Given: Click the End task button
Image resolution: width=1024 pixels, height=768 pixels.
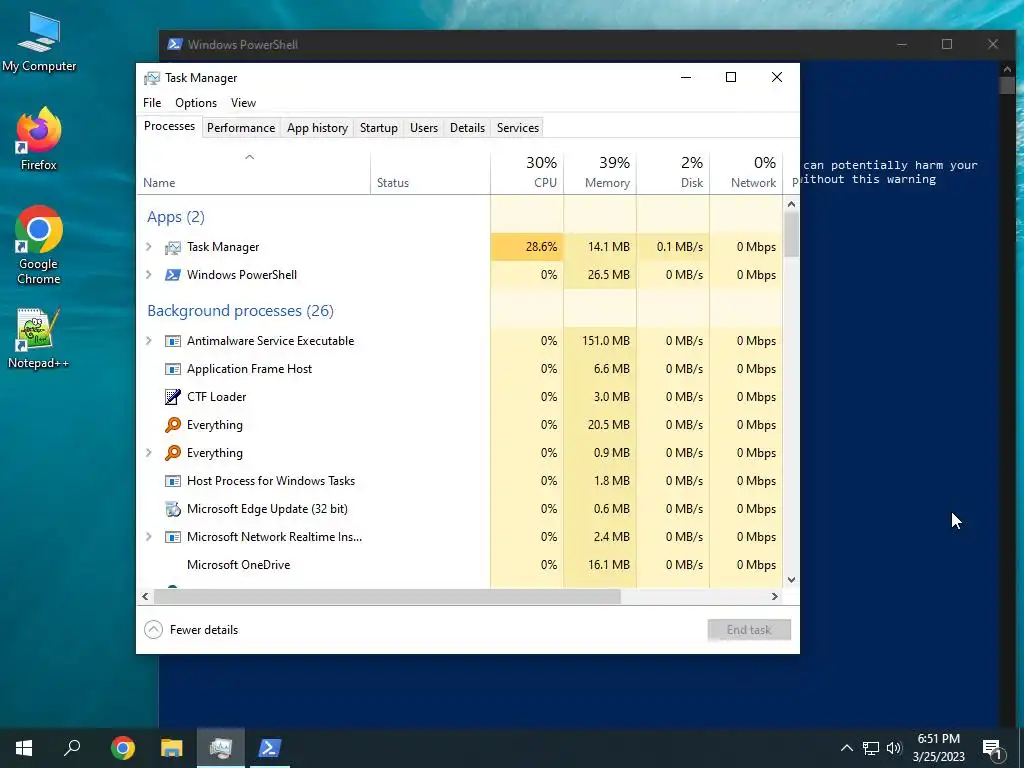Looking at the screenshot, I should point(749,630).
